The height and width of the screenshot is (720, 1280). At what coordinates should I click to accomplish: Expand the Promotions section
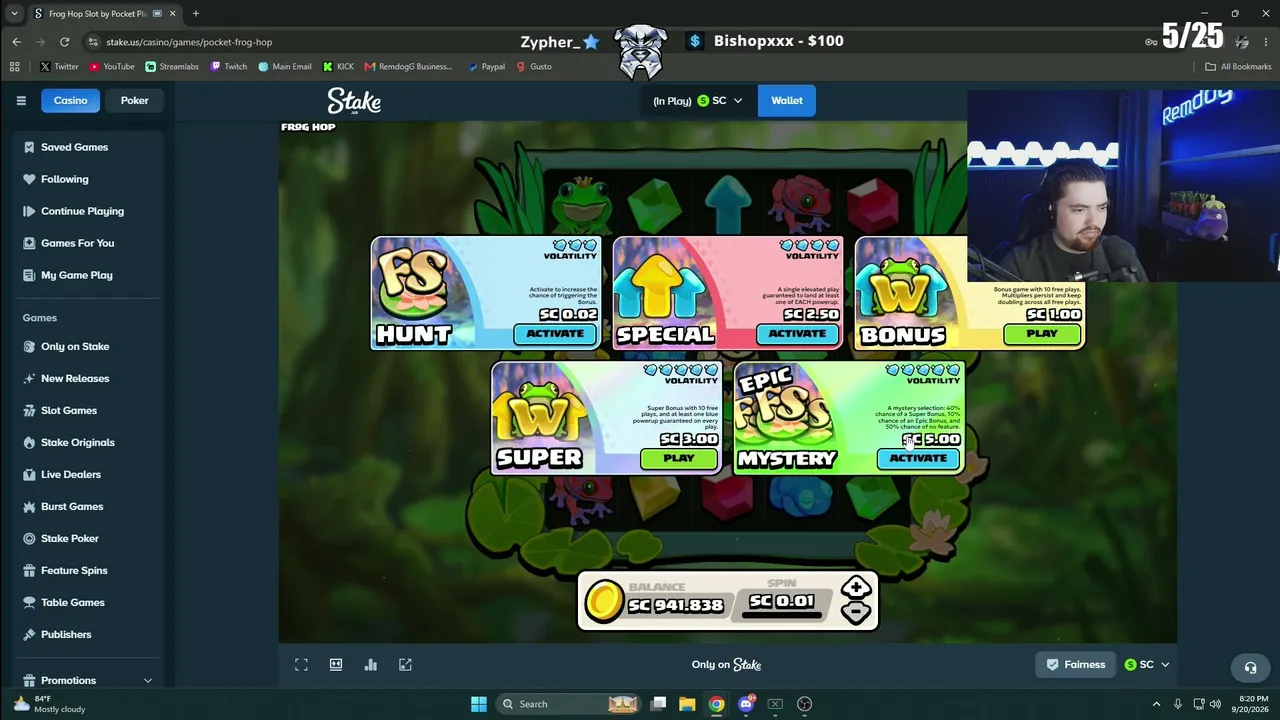click(x=88, y=680)
